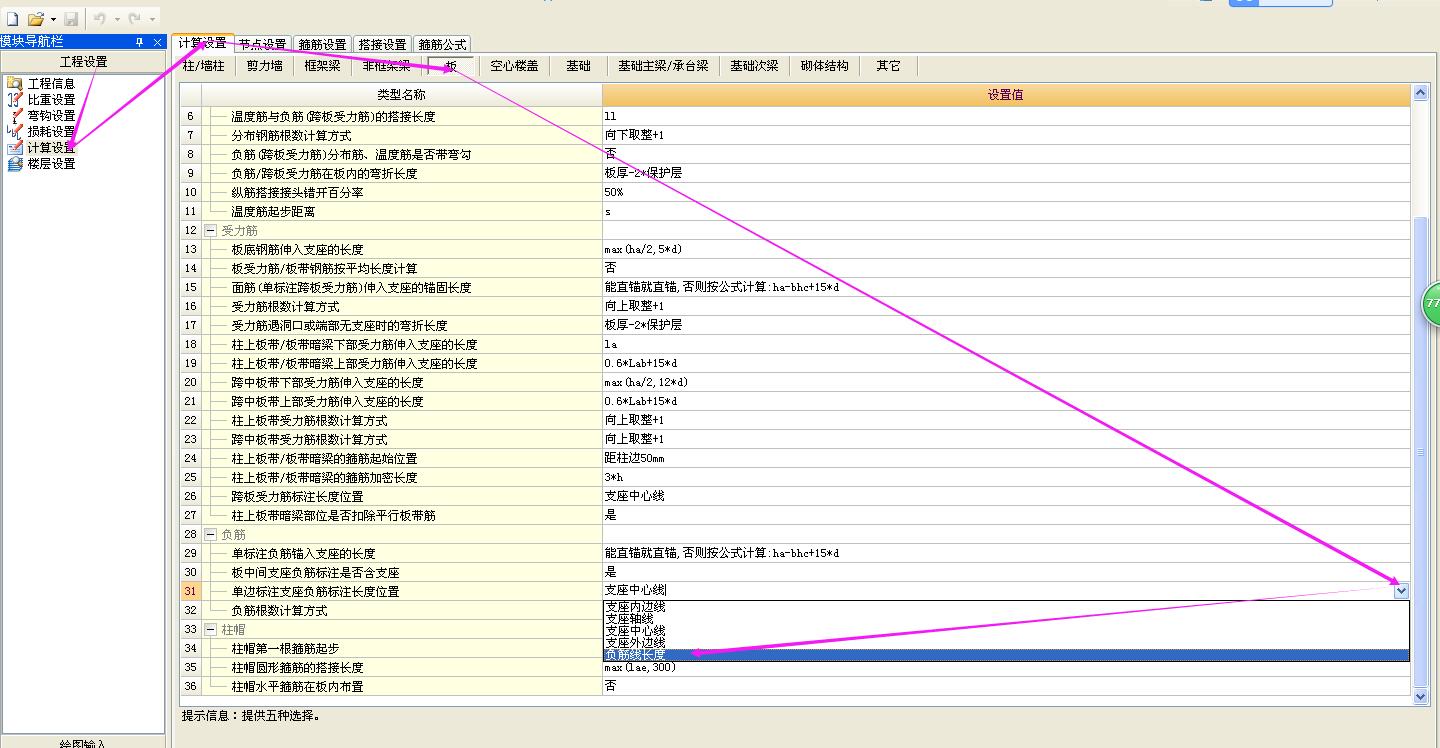Image resolution: width=1440 pixels, height=748 pixels.
Task: Select the 柱/墙柱 sub-tab
Action: coord(204,66)
